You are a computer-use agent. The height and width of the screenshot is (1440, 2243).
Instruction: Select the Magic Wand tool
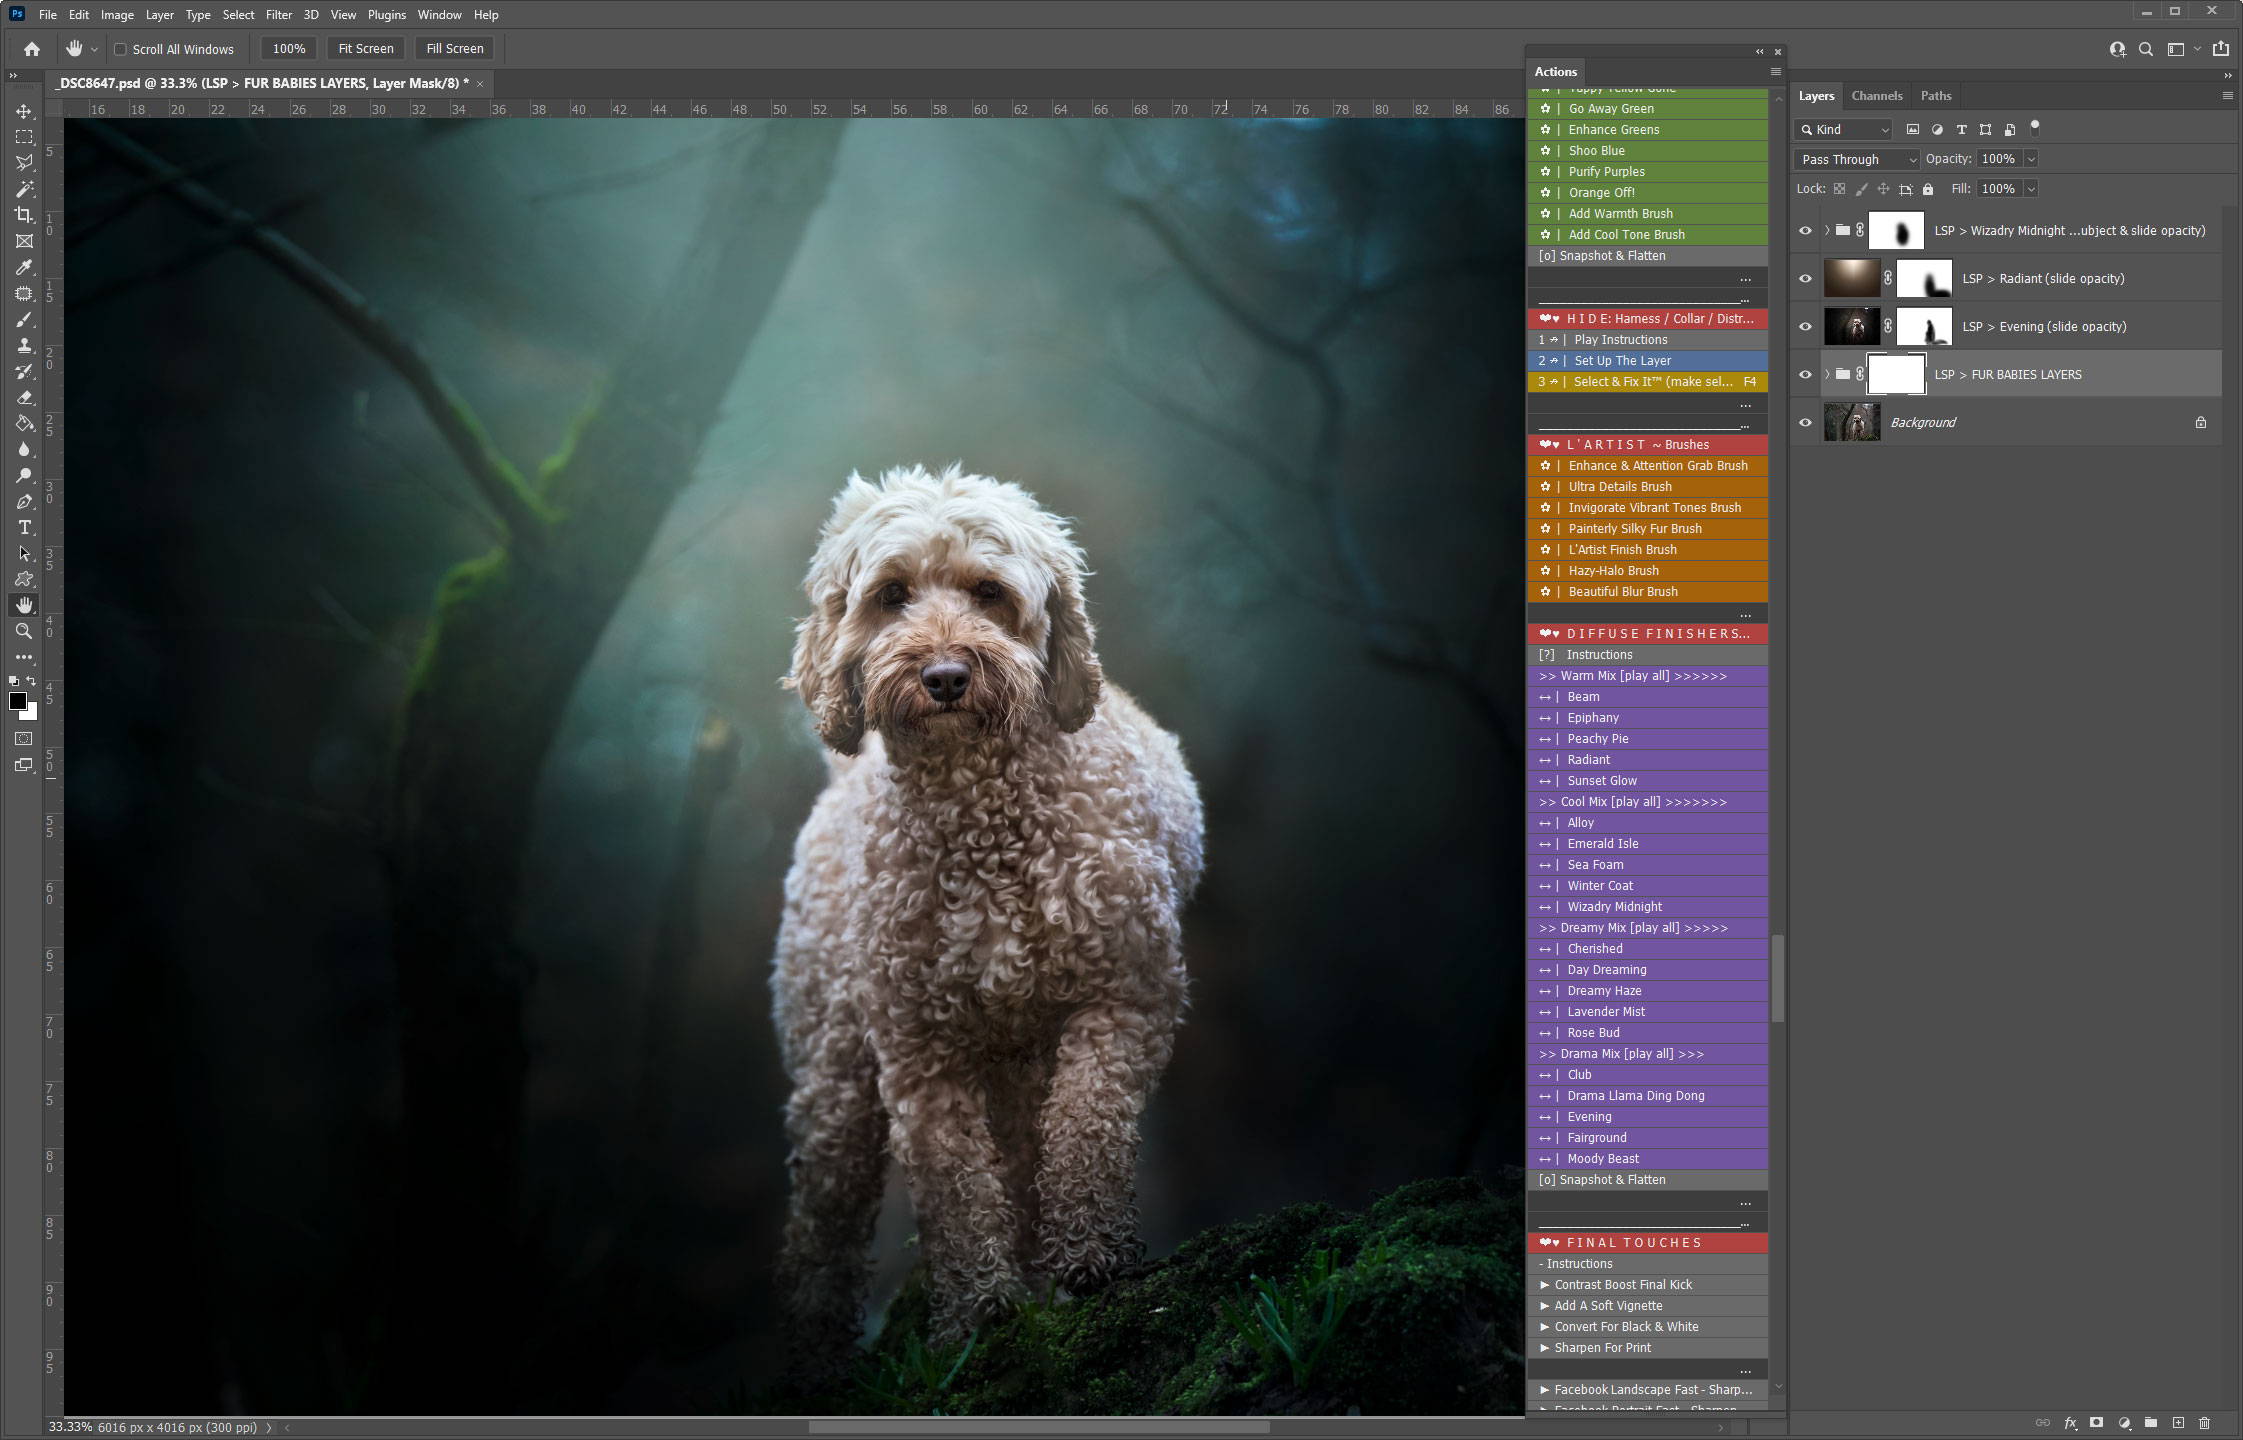pyautogui.click(x=24, y=189)
